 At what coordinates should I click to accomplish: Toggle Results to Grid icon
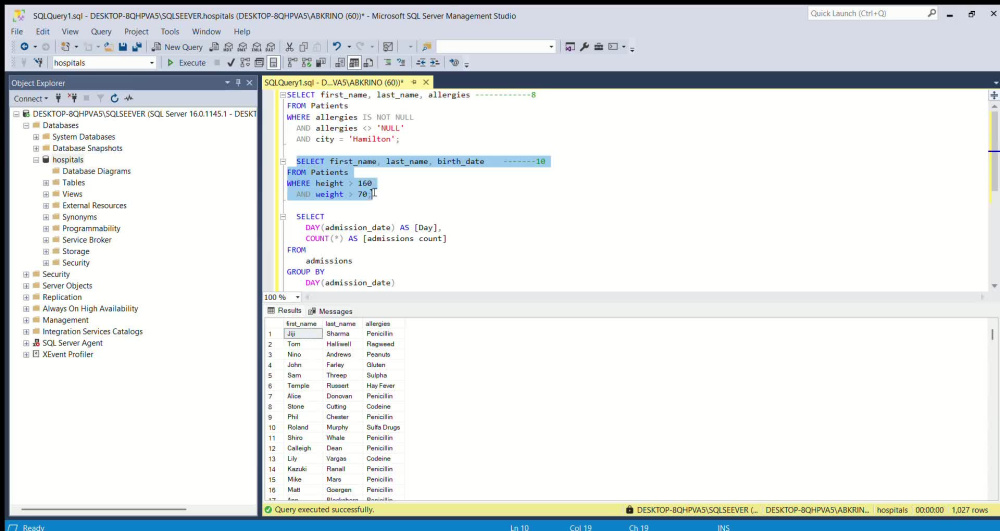pos(354,62)
